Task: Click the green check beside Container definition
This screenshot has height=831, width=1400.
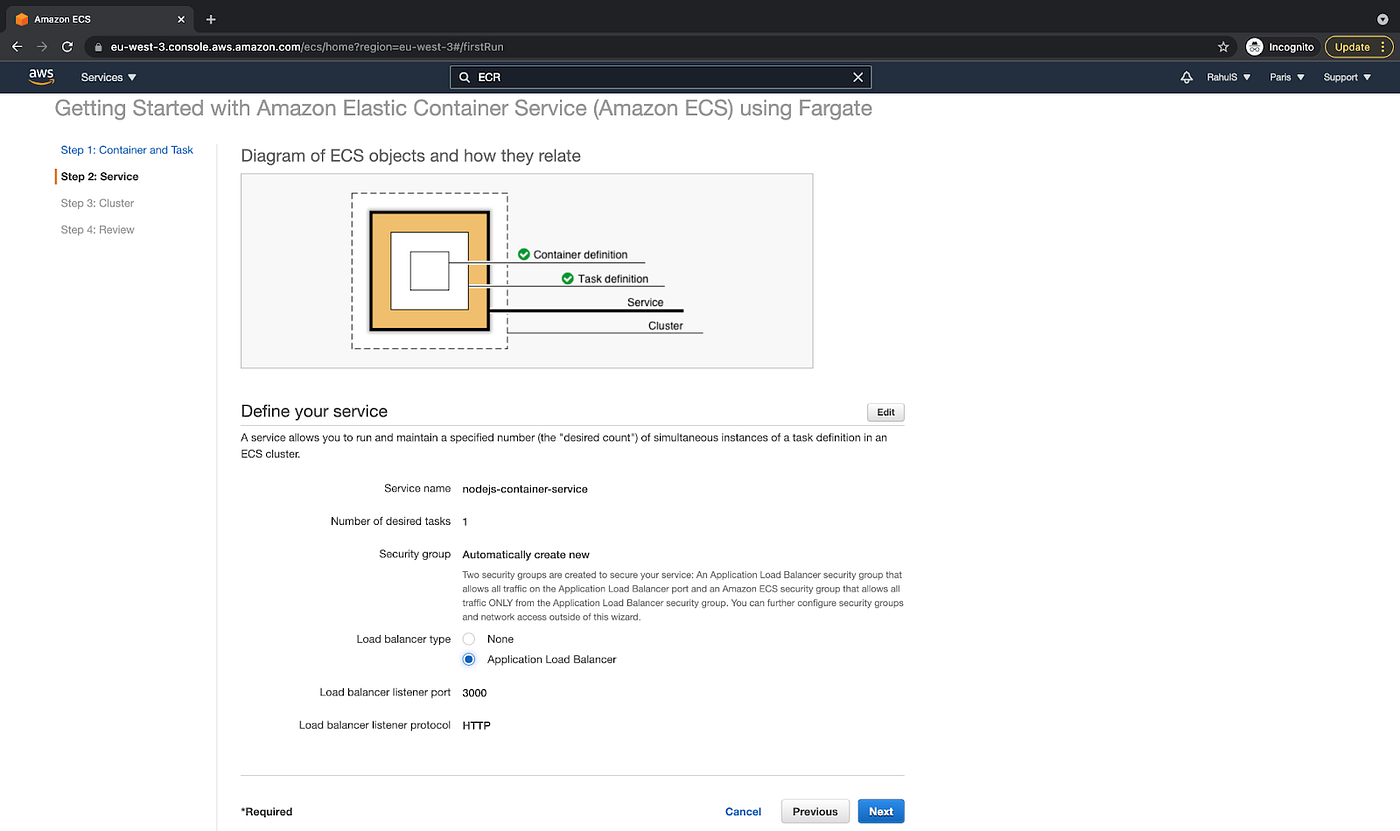Action: tap(524, 254)
